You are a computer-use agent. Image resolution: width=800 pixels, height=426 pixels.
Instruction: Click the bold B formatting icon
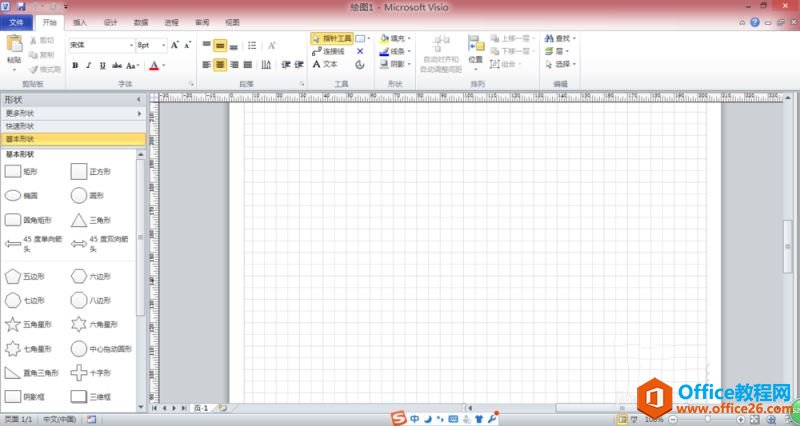point(76,65)
